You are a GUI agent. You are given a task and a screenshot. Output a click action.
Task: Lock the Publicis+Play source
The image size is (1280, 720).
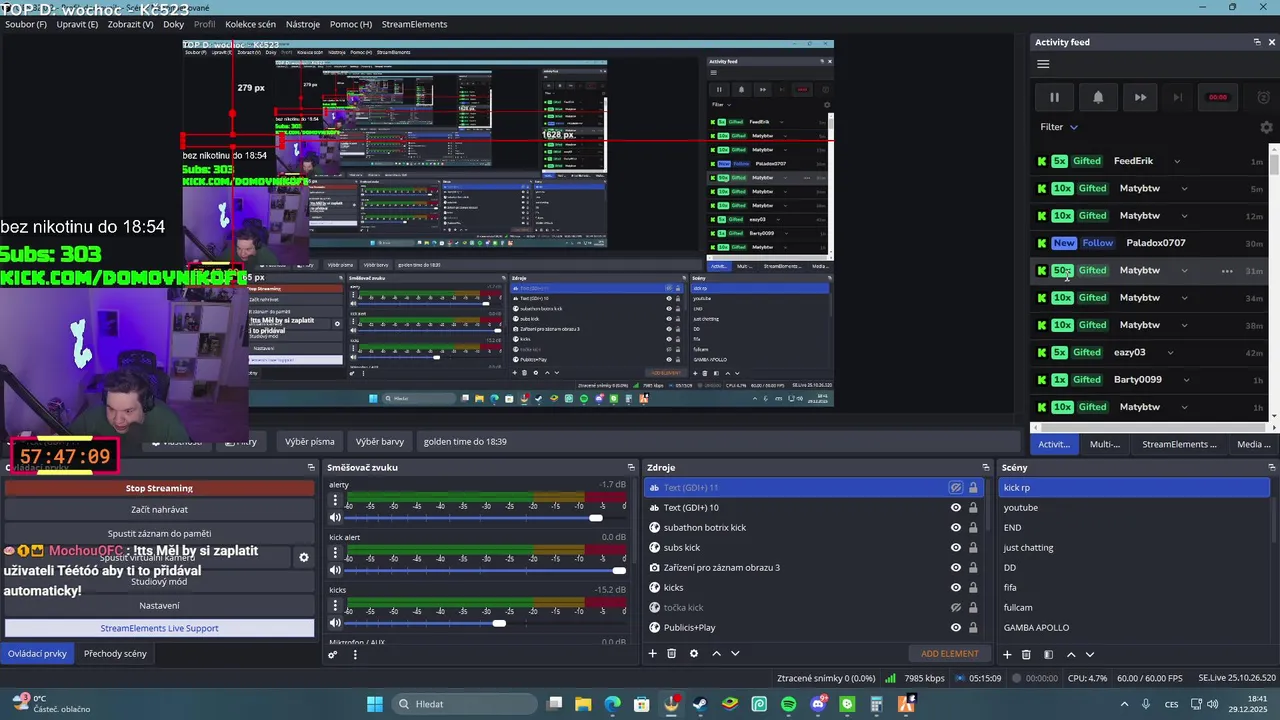pyautogui.click(x=973, y=628)
